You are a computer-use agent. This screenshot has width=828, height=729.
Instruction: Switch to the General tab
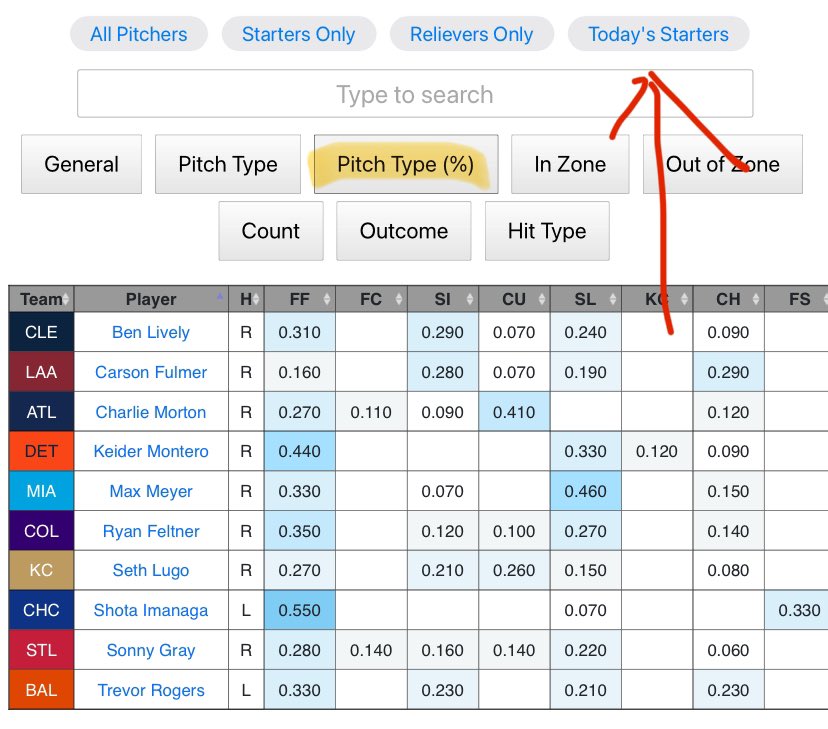[x=81, y=164]
